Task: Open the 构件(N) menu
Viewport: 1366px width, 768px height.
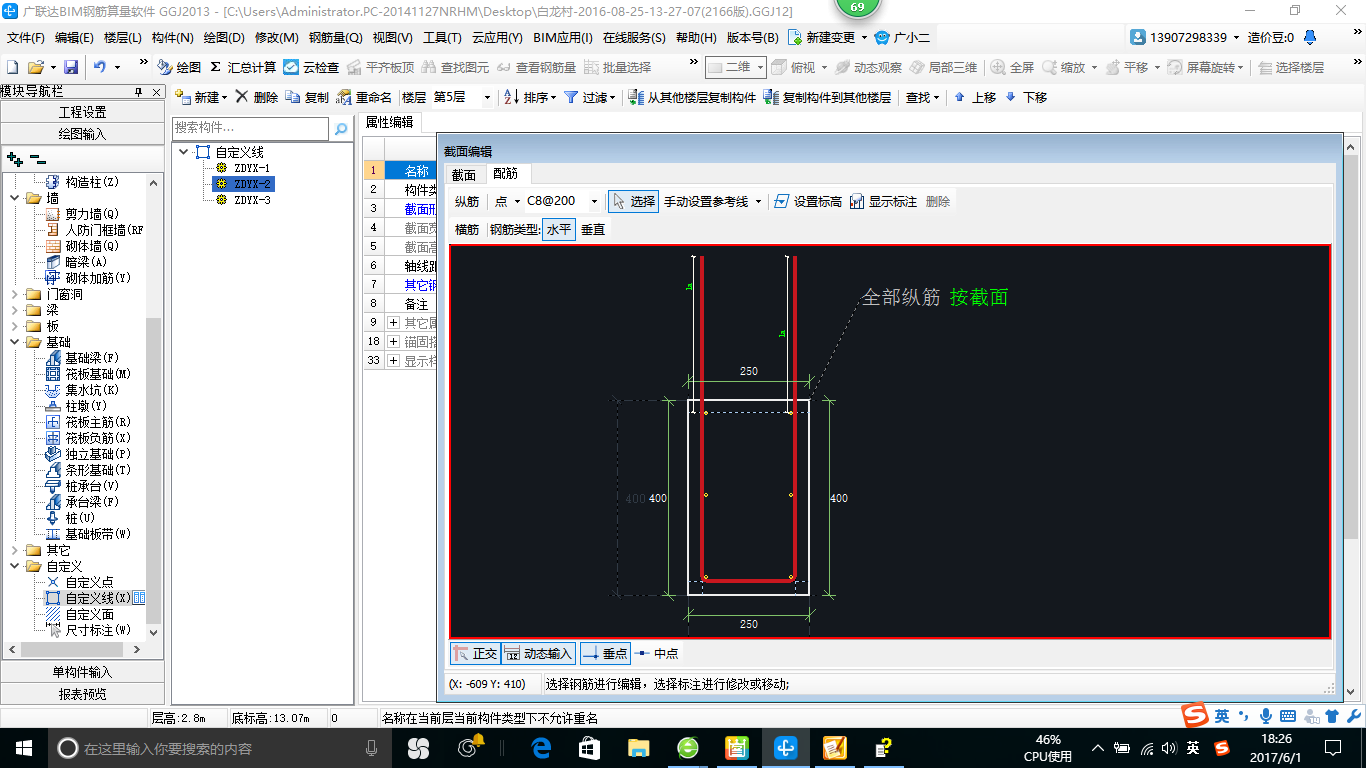Action: [x=172, y=37]
